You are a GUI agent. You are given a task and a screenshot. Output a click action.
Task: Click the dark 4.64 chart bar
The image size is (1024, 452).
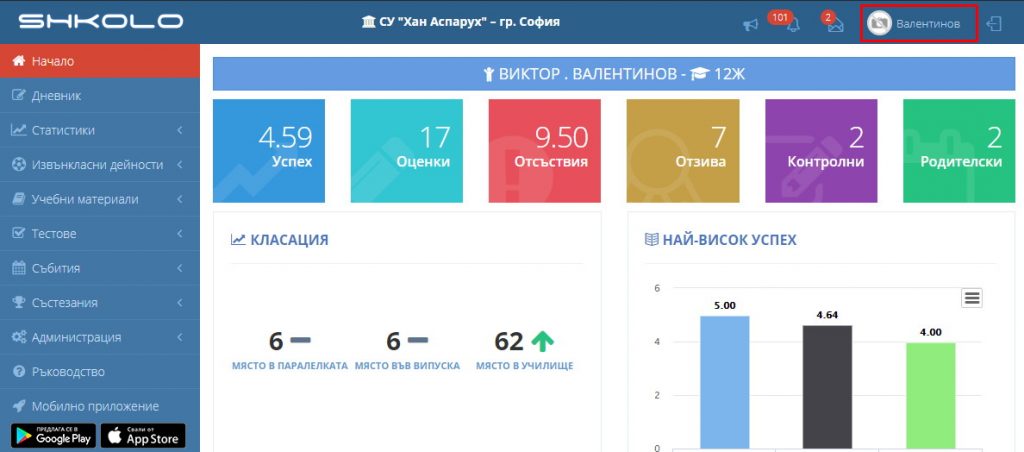pyautogui.click(x=827, y=388)
